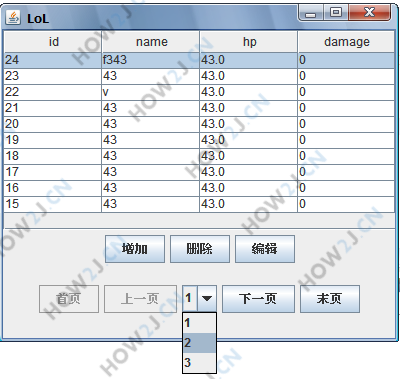Choose page 1 in the dropdown list
The image size is (400, 379).
coord(199,323)
